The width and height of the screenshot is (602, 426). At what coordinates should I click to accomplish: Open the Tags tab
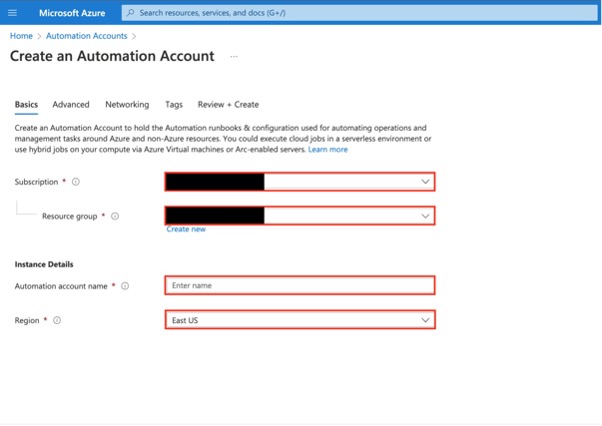click(x=174, y=104)
